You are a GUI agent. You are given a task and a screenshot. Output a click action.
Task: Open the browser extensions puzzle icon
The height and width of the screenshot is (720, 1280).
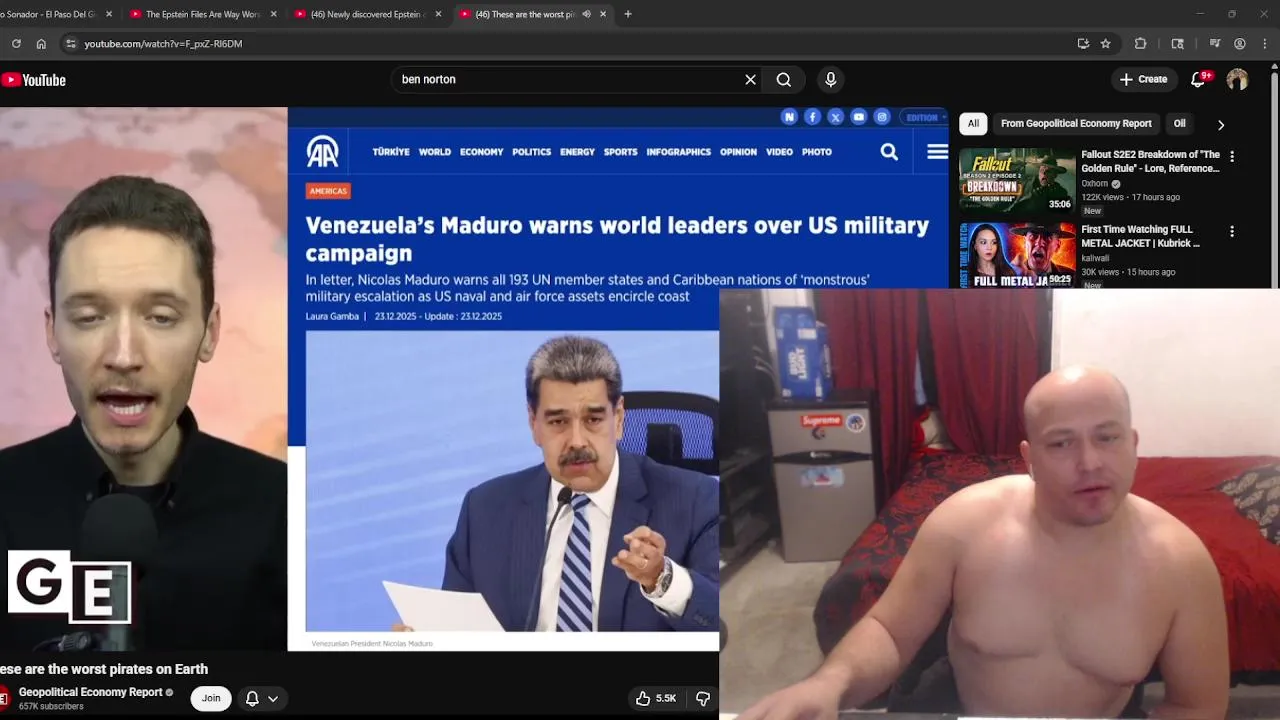(1140, 44)
